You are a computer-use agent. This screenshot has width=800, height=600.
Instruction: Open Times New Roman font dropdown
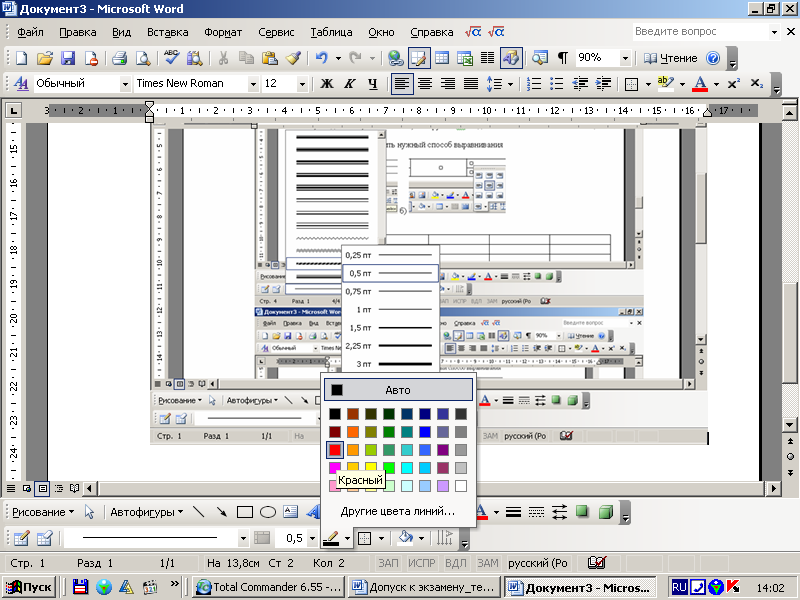253,84
